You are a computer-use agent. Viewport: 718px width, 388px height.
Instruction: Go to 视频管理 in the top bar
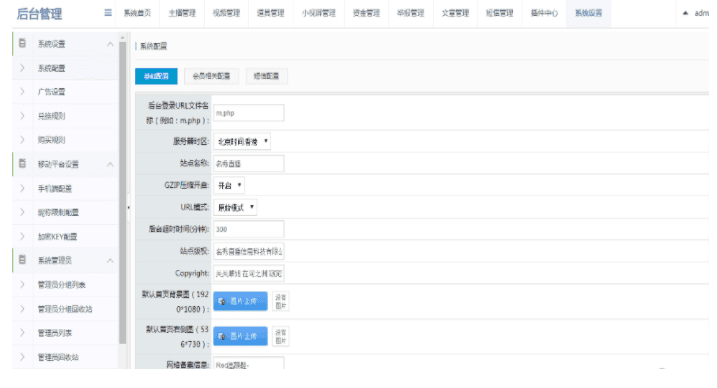click(x=226, y=13)
